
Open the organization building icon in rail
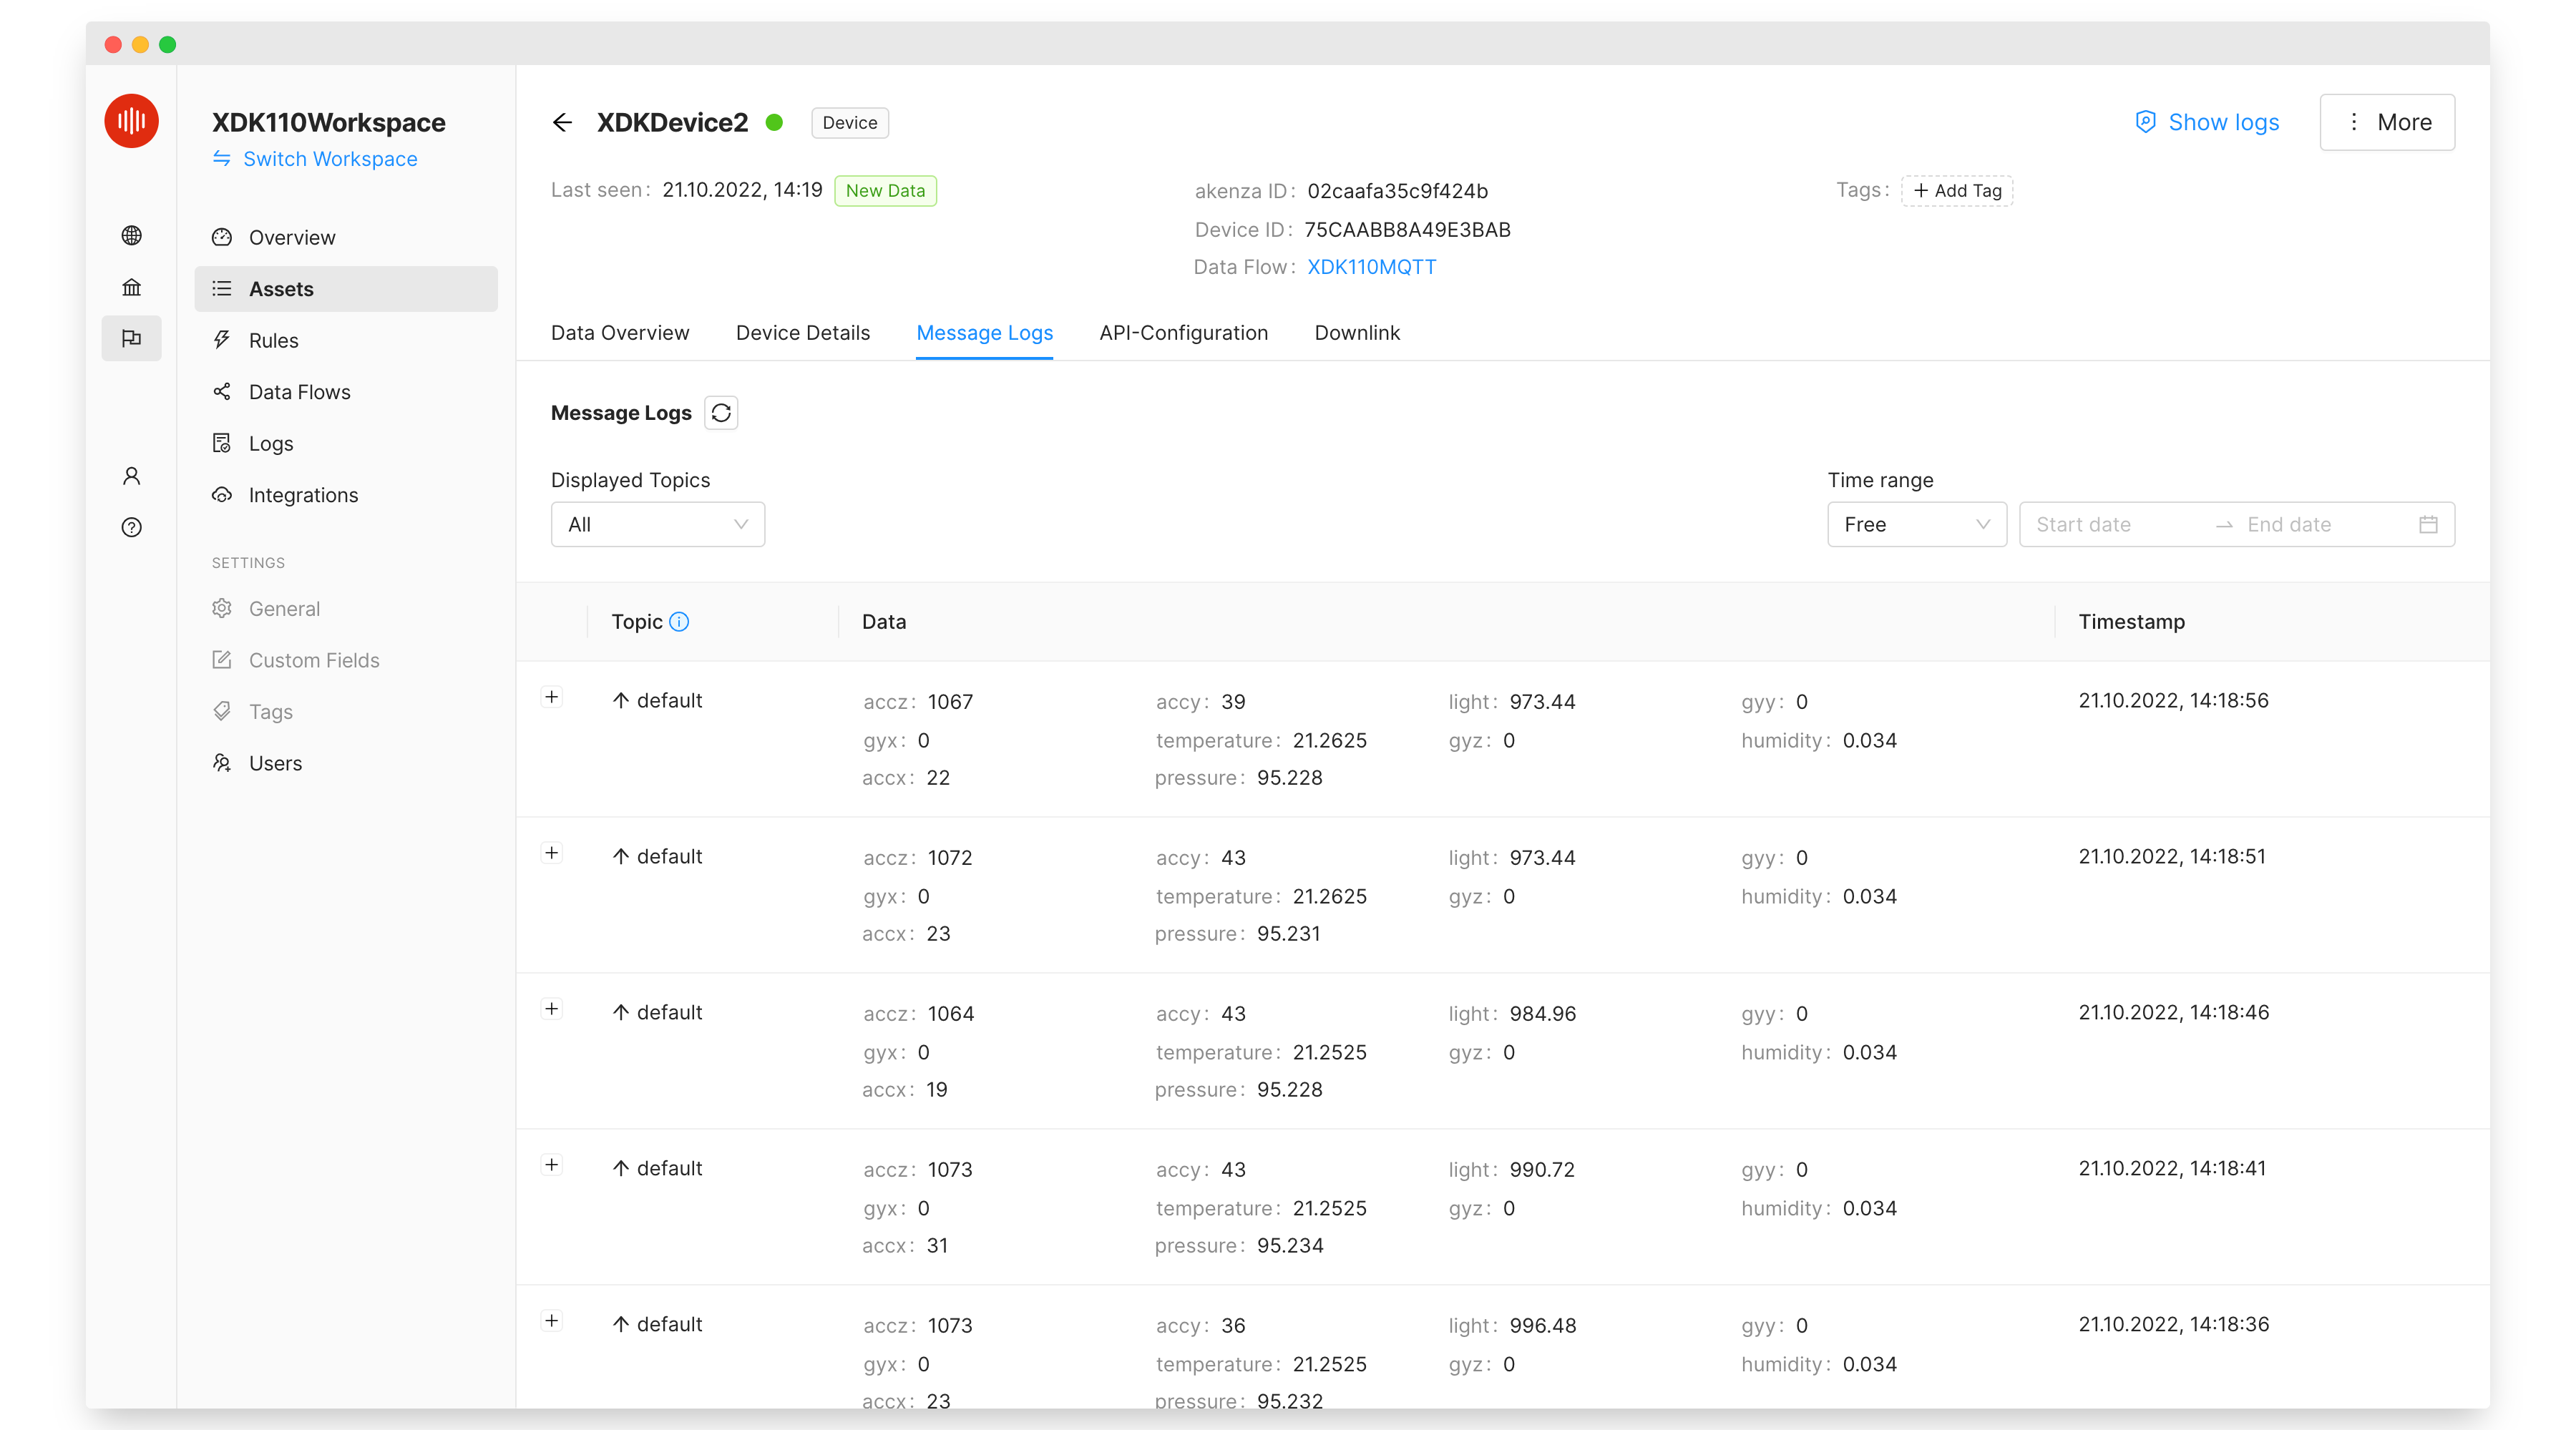[131, 288]
